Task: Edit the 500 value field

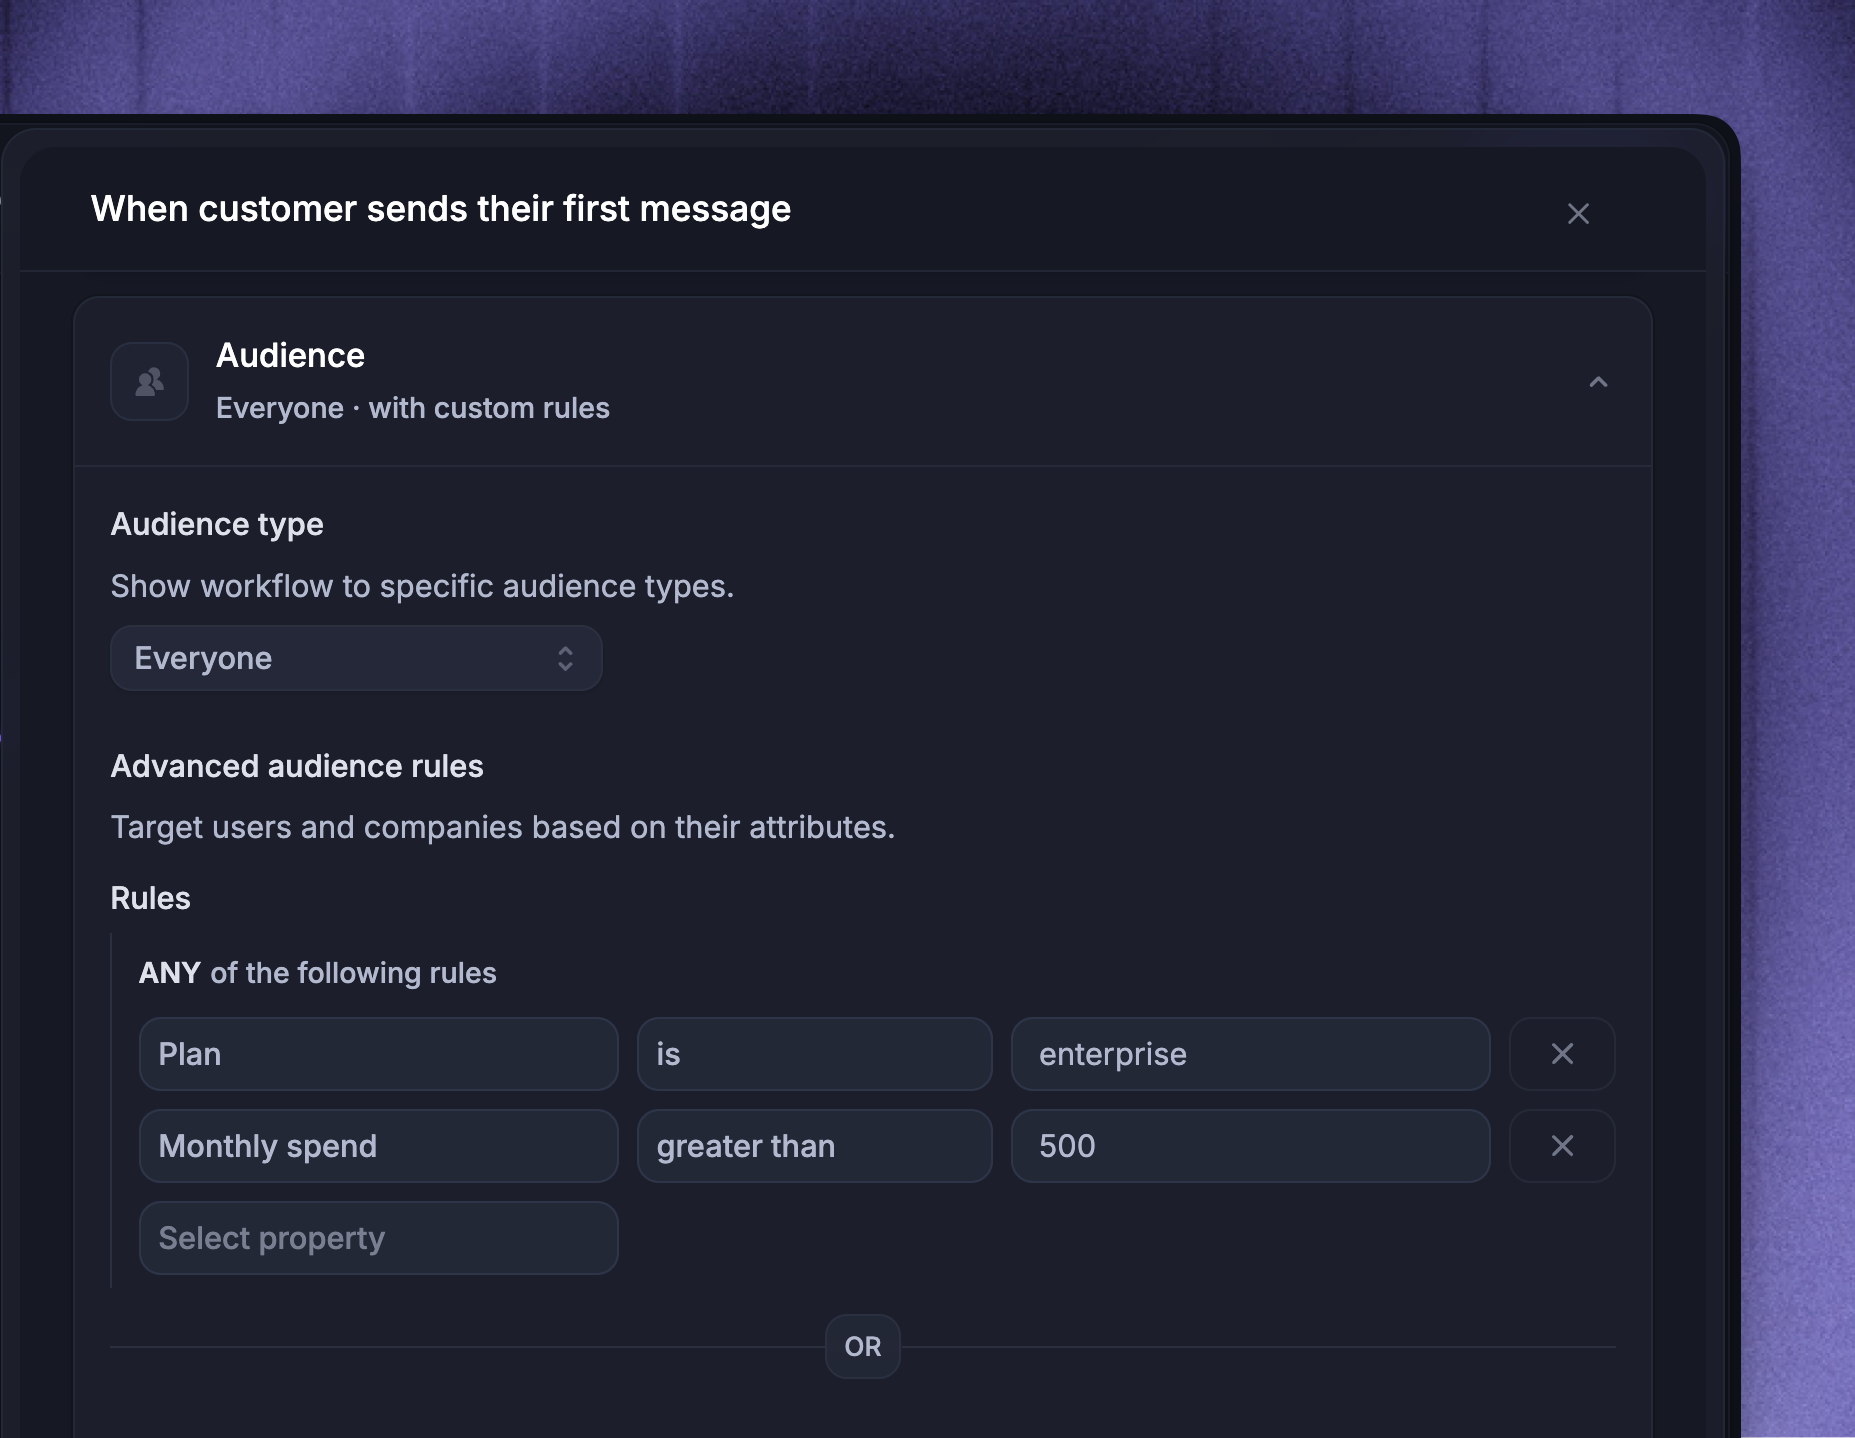Action: [x=1251, y=1146]
